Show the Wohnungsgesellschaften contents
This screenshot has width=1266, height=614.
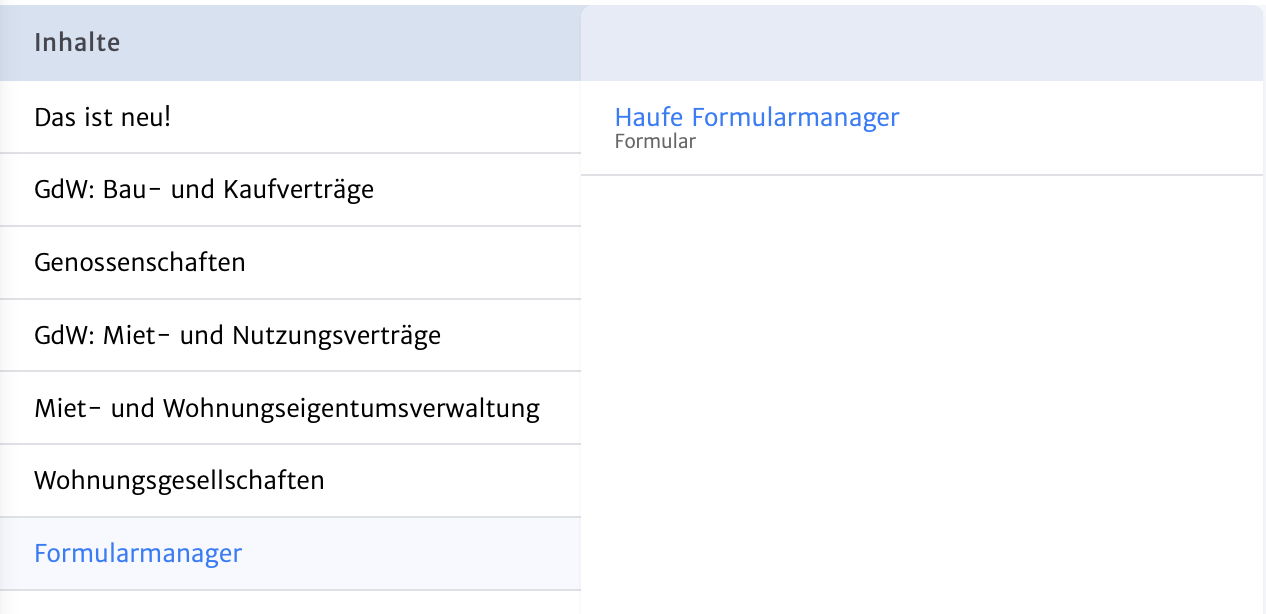point(179,481)
